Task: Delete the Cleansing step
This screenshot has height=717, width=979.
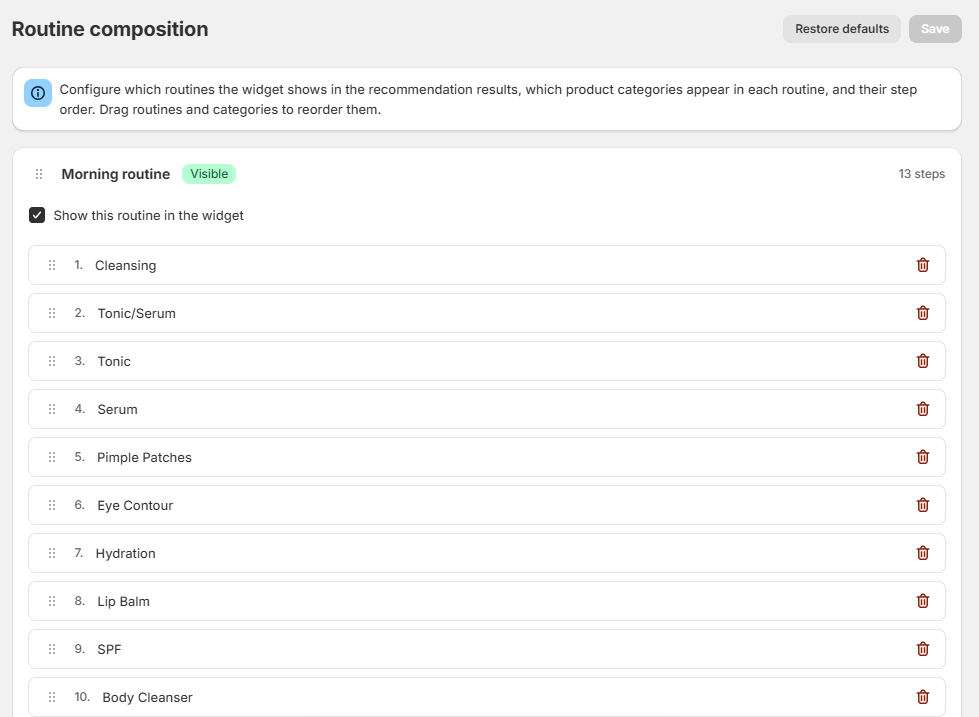Action: click(923, 265)
